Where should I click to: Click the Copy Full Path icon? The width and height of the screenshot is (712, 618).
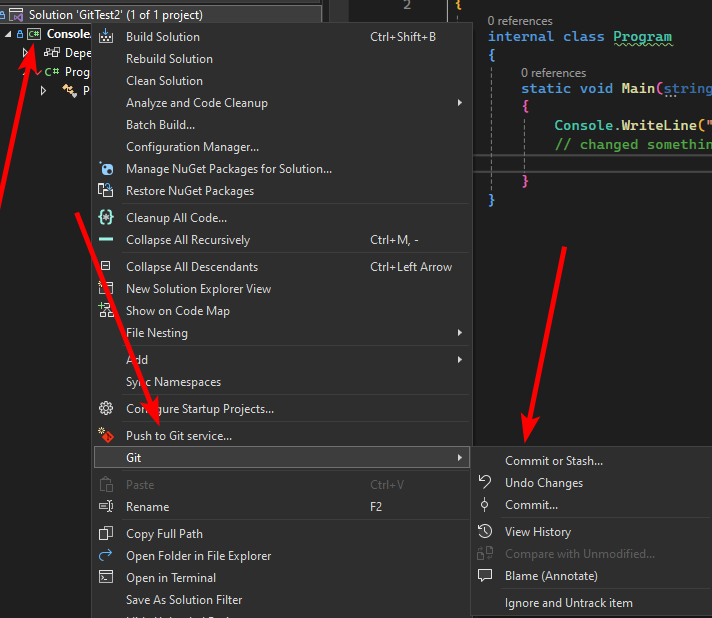(106, 533)
